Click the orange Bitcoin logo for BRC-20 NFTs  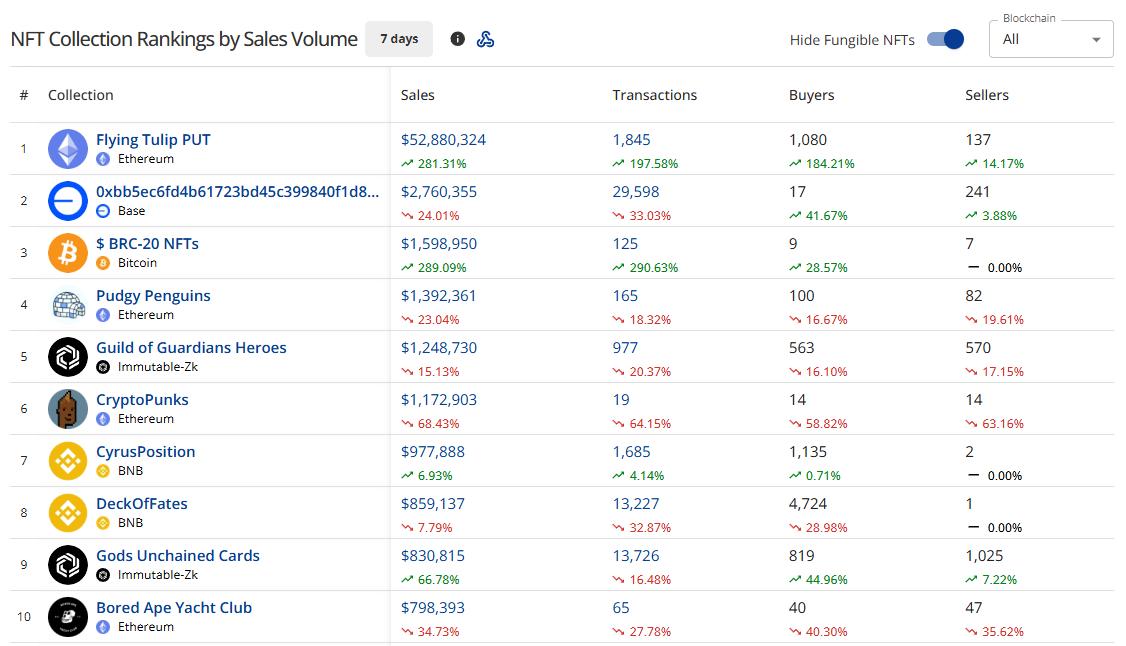coord(68,253)
